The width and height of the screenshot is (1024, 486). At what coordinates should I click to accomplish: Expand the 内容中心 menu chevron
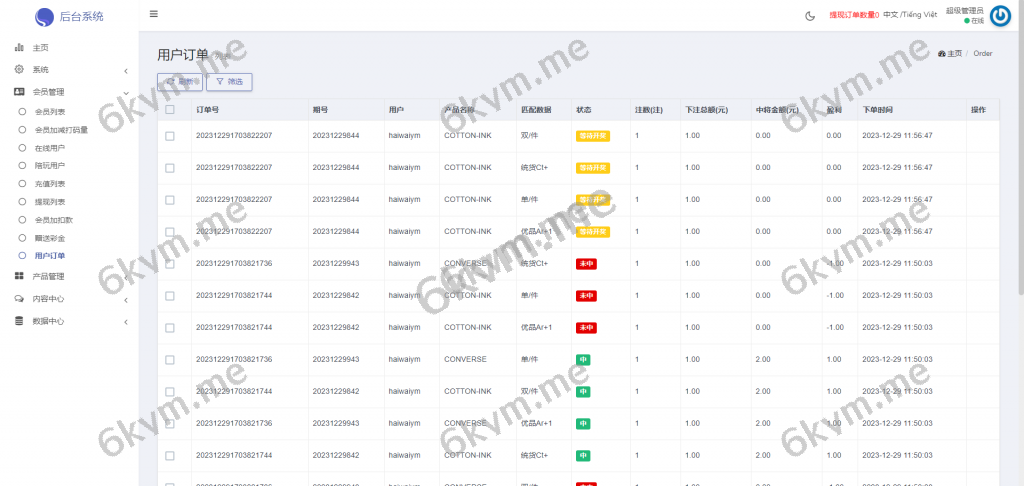click(125, 299)
